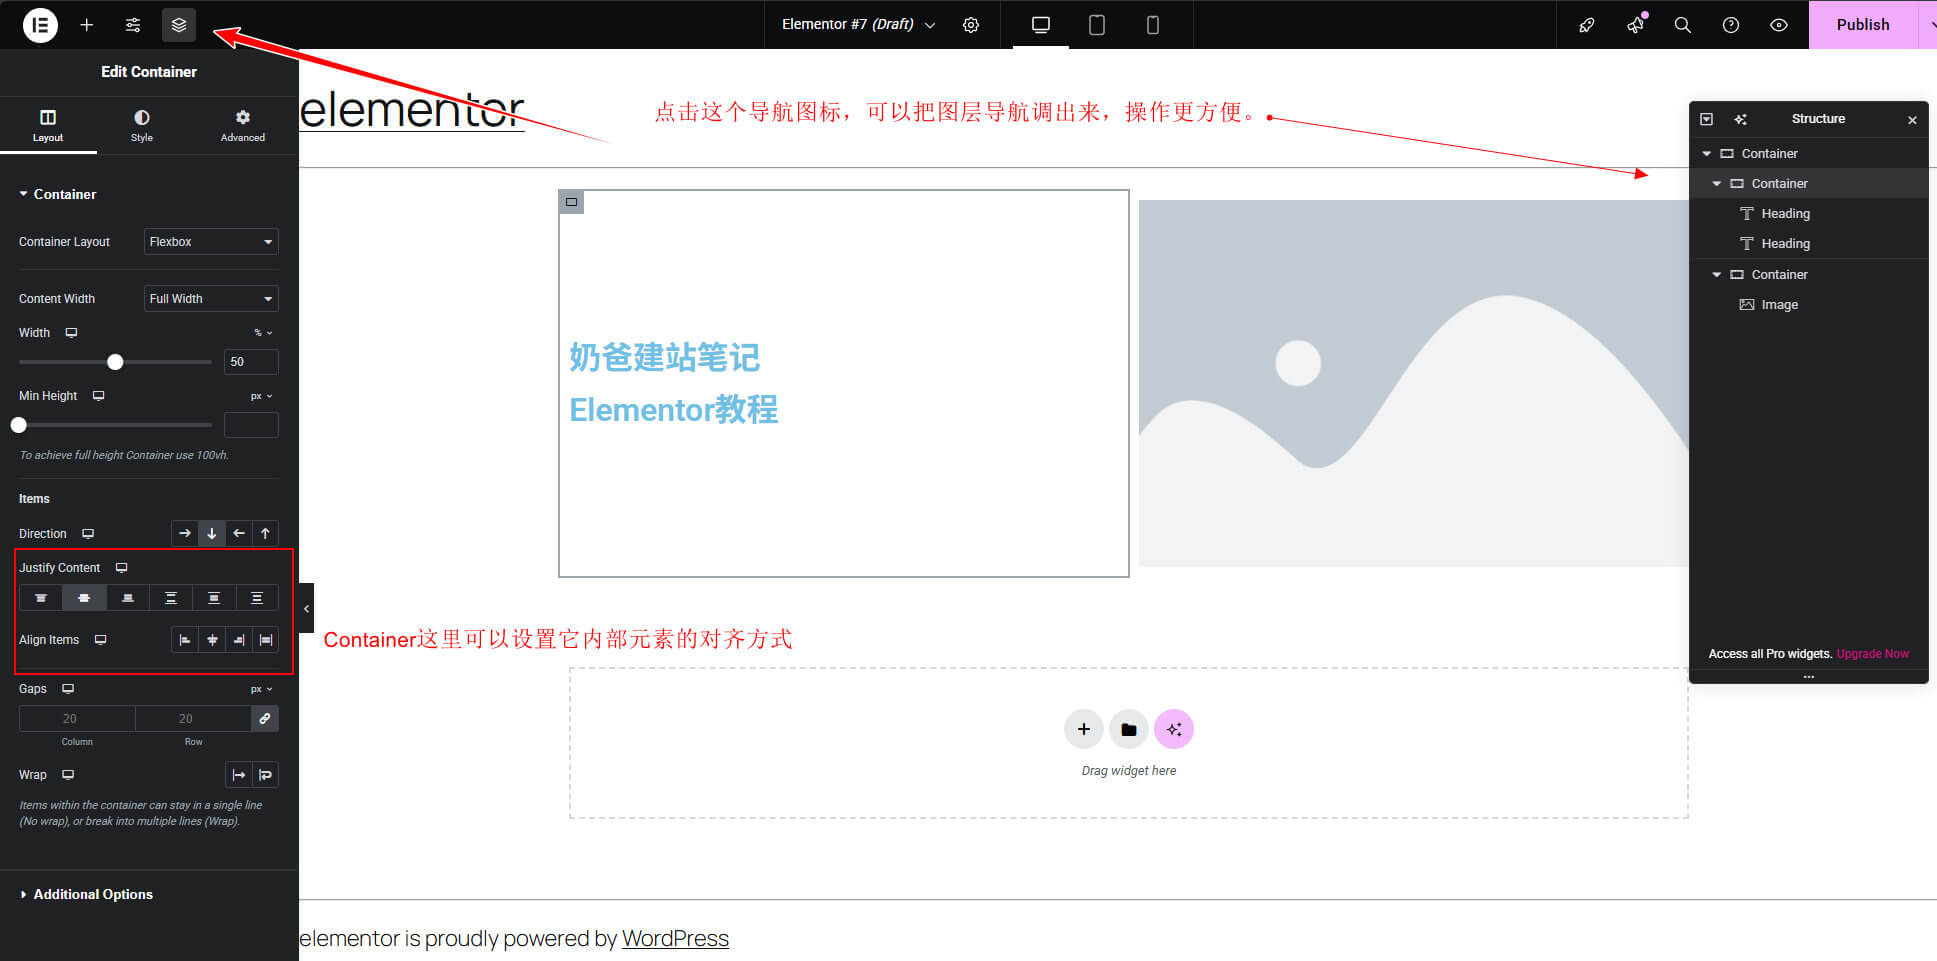
Task: Open the add element plus icon in top bar
Action: 87,25
